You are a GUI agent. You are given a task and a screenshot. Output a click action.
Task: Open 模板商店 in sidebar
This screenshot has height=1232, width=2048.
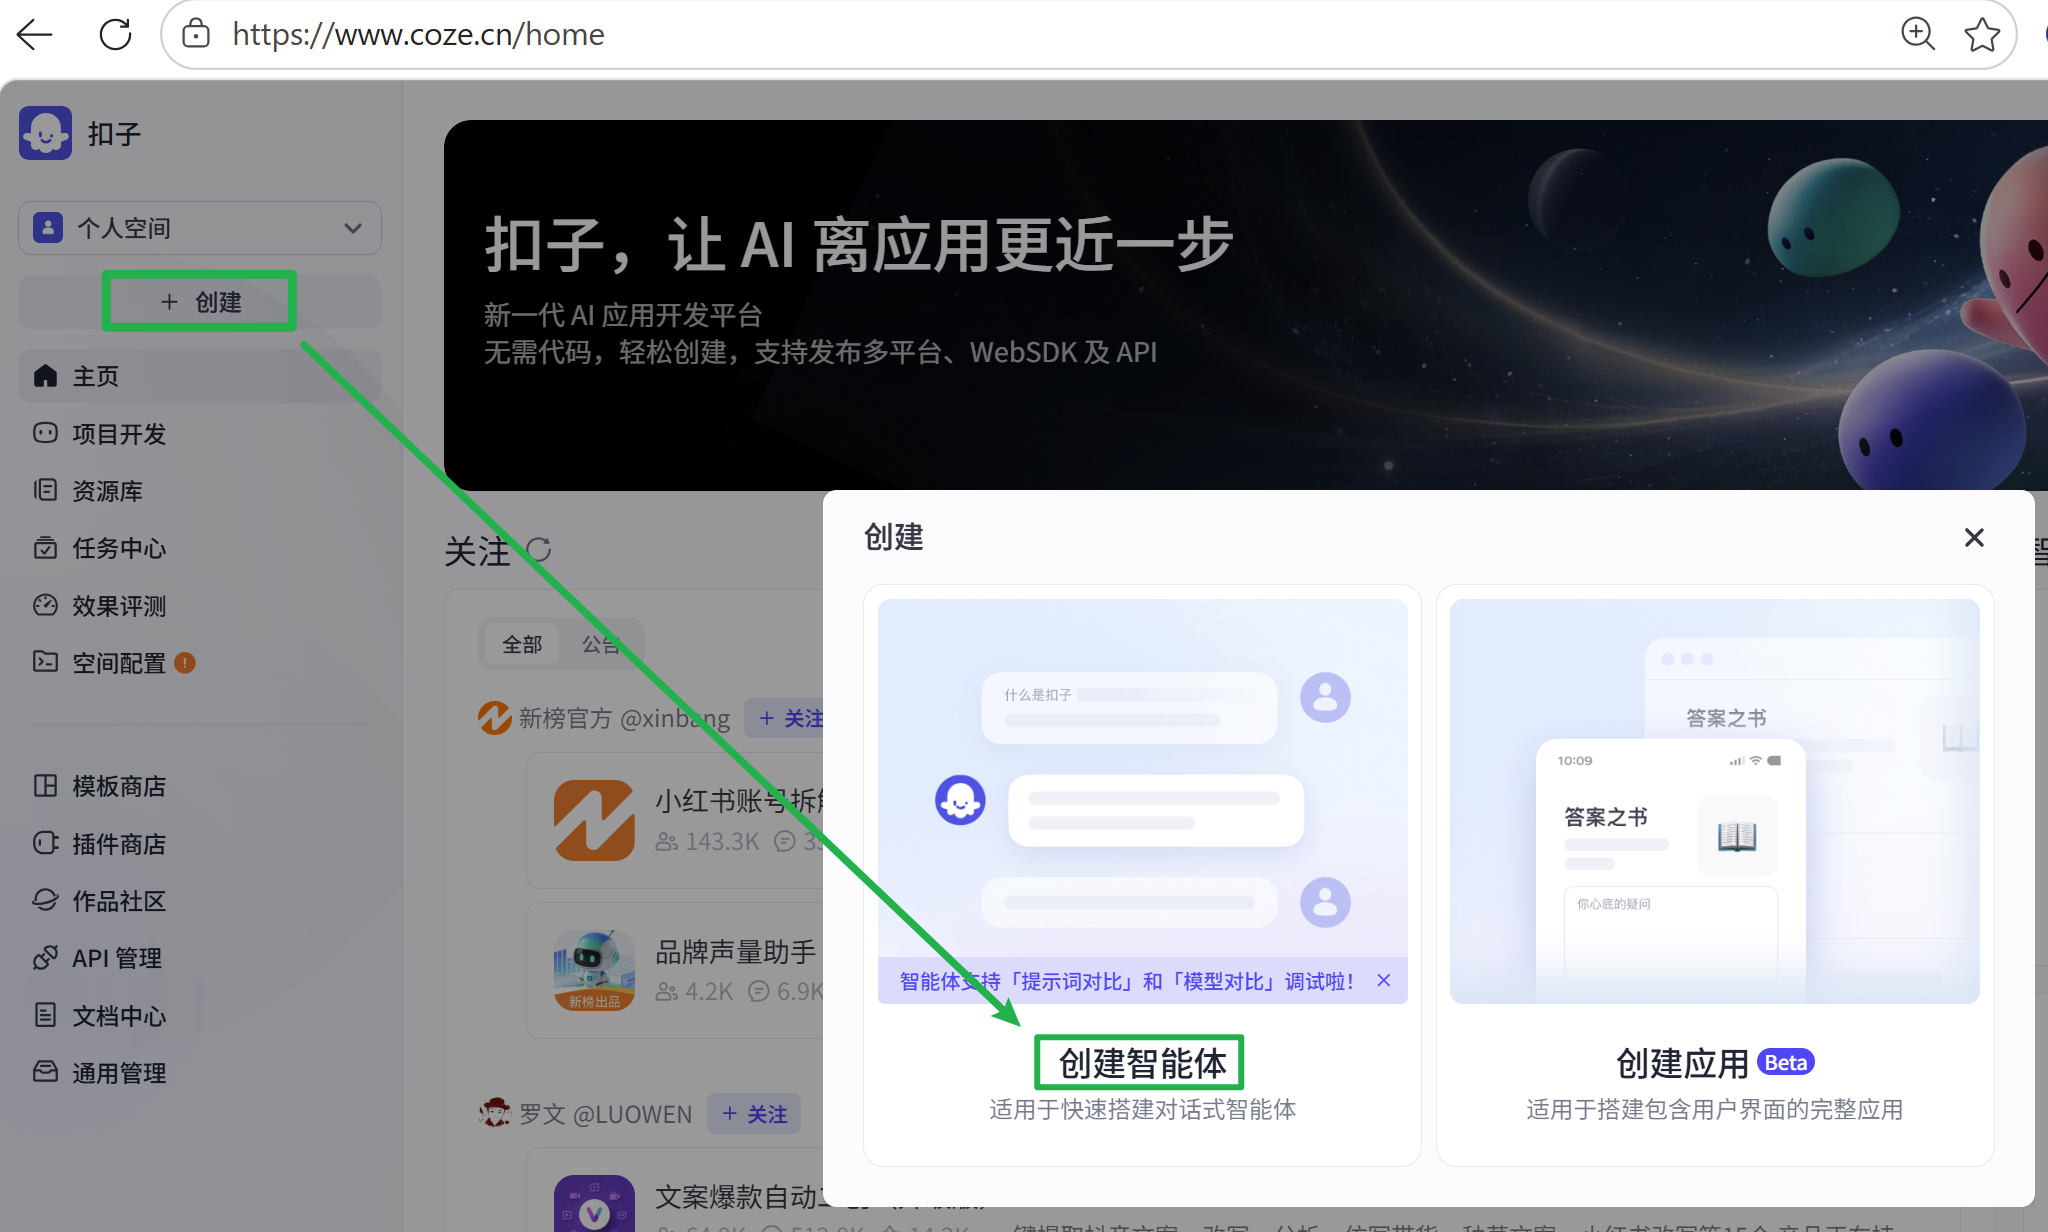point(118,786)
